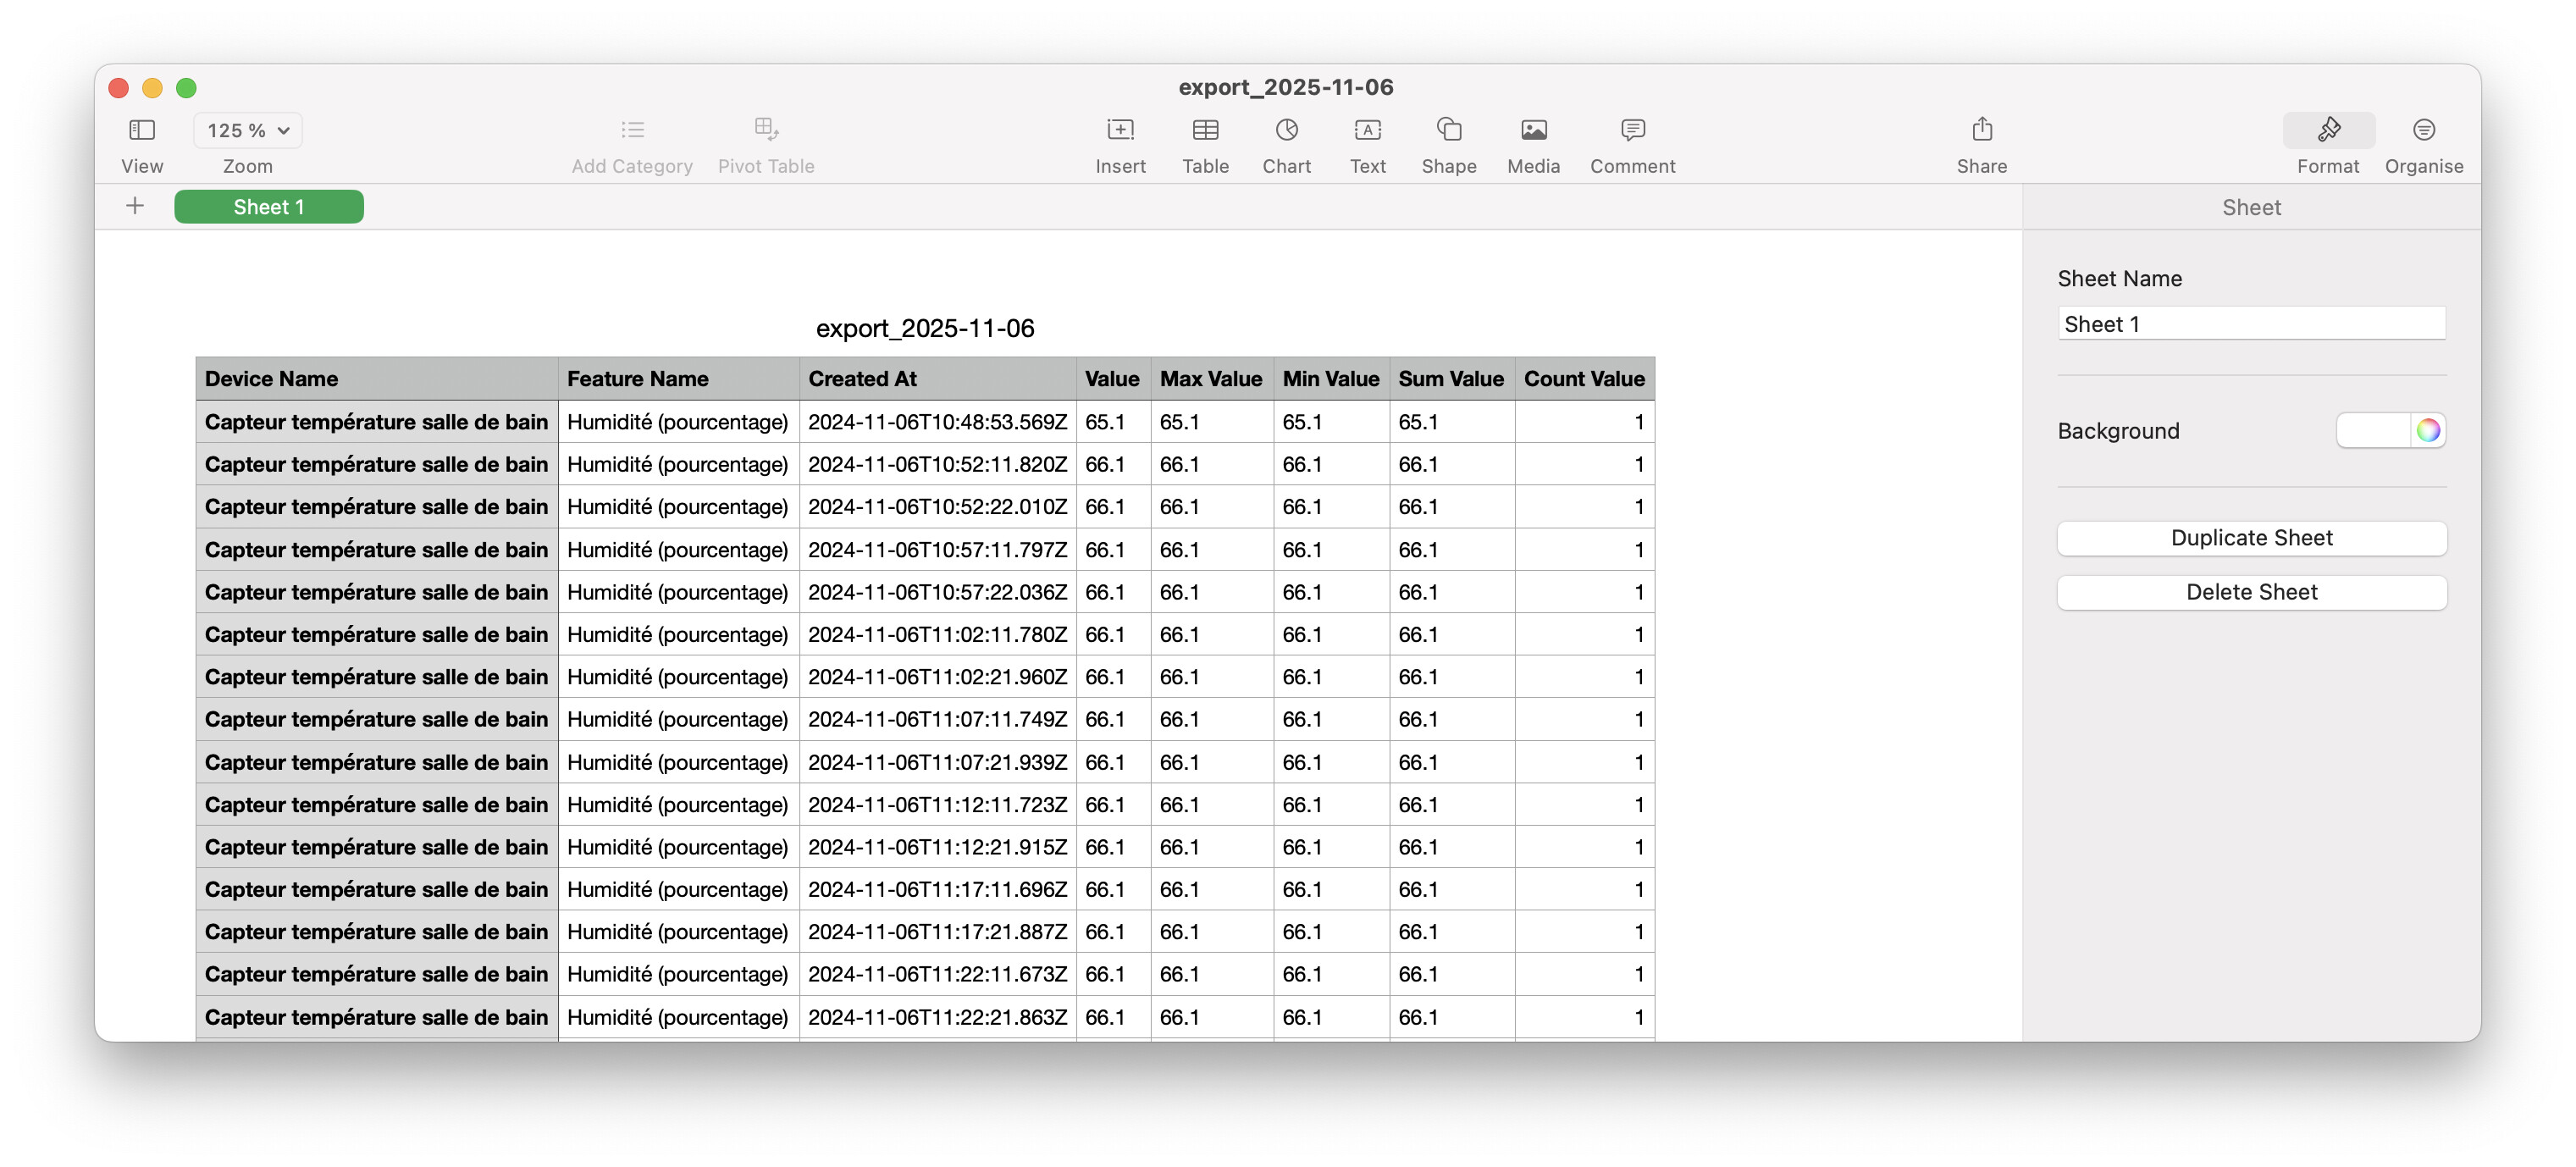This screenshot has width=2576, height=1167.
Task: Click the Delete Sheet button
Action: [2251, 592]
